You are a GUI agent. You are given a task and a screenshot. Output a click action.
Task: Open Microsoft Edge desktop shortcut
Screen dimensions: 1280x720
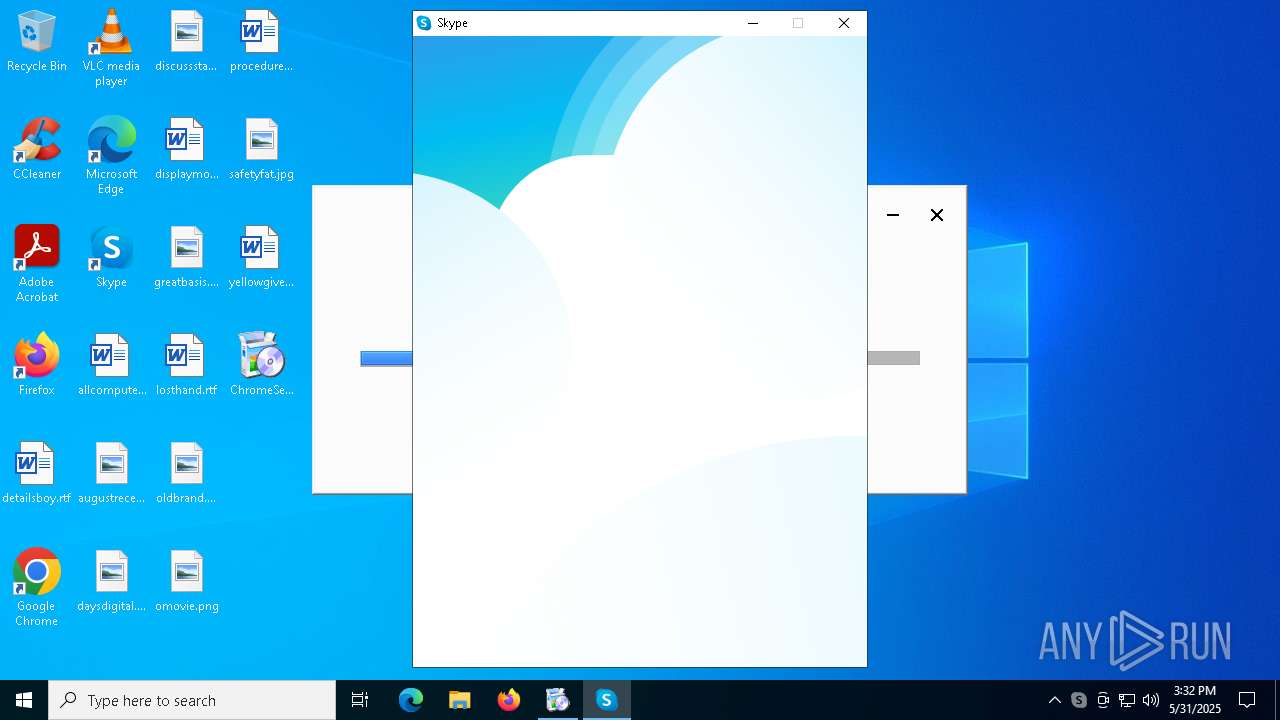click(x=111, y=156)
